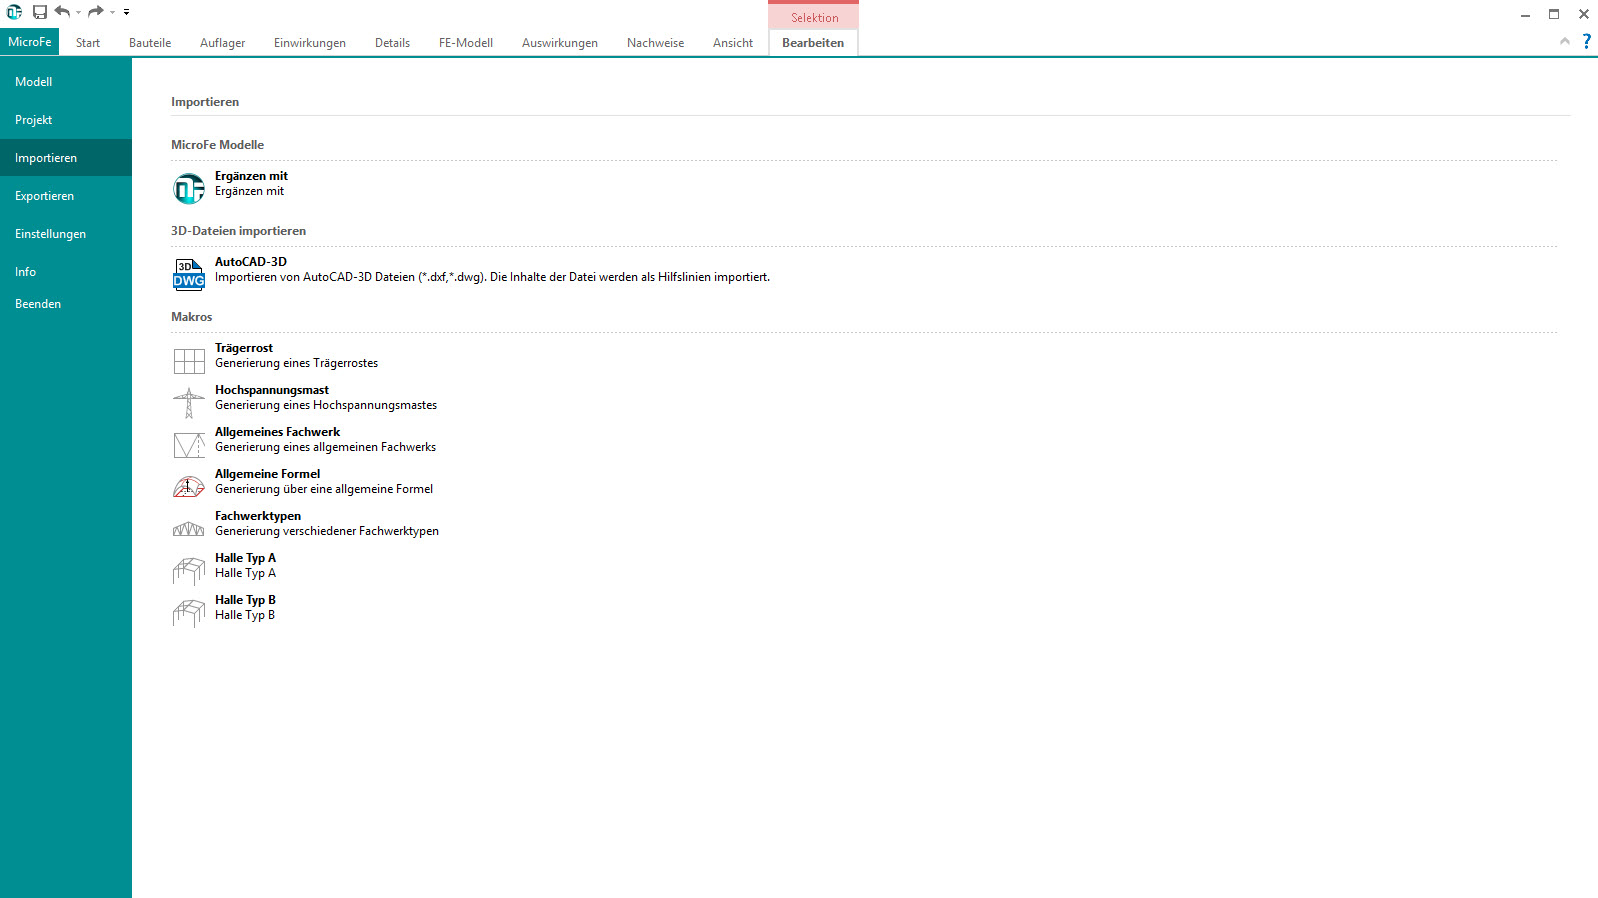Open Allgemeine Formel macro title
Viewport: 1598px width, 898px height.
267,474
